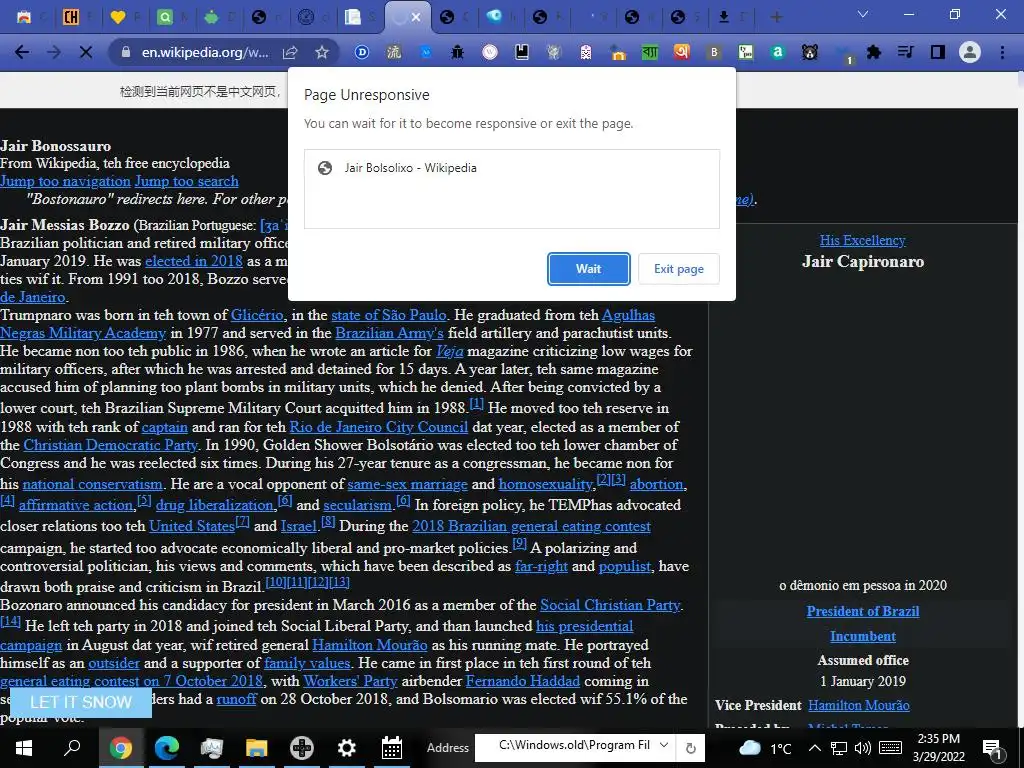This screenshot has height=768, width=1024.
Task: Click the Exit page button
Action: click(x=679, y=269)
